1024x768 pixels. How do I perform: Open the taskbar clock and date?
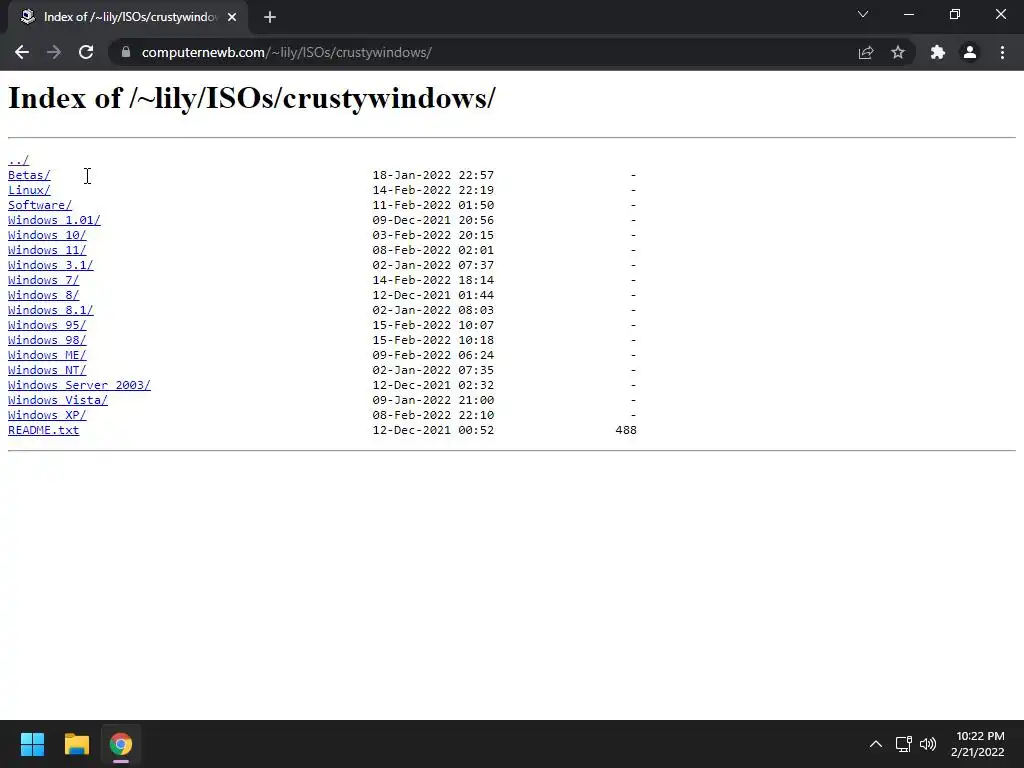[x=978, y=744]
